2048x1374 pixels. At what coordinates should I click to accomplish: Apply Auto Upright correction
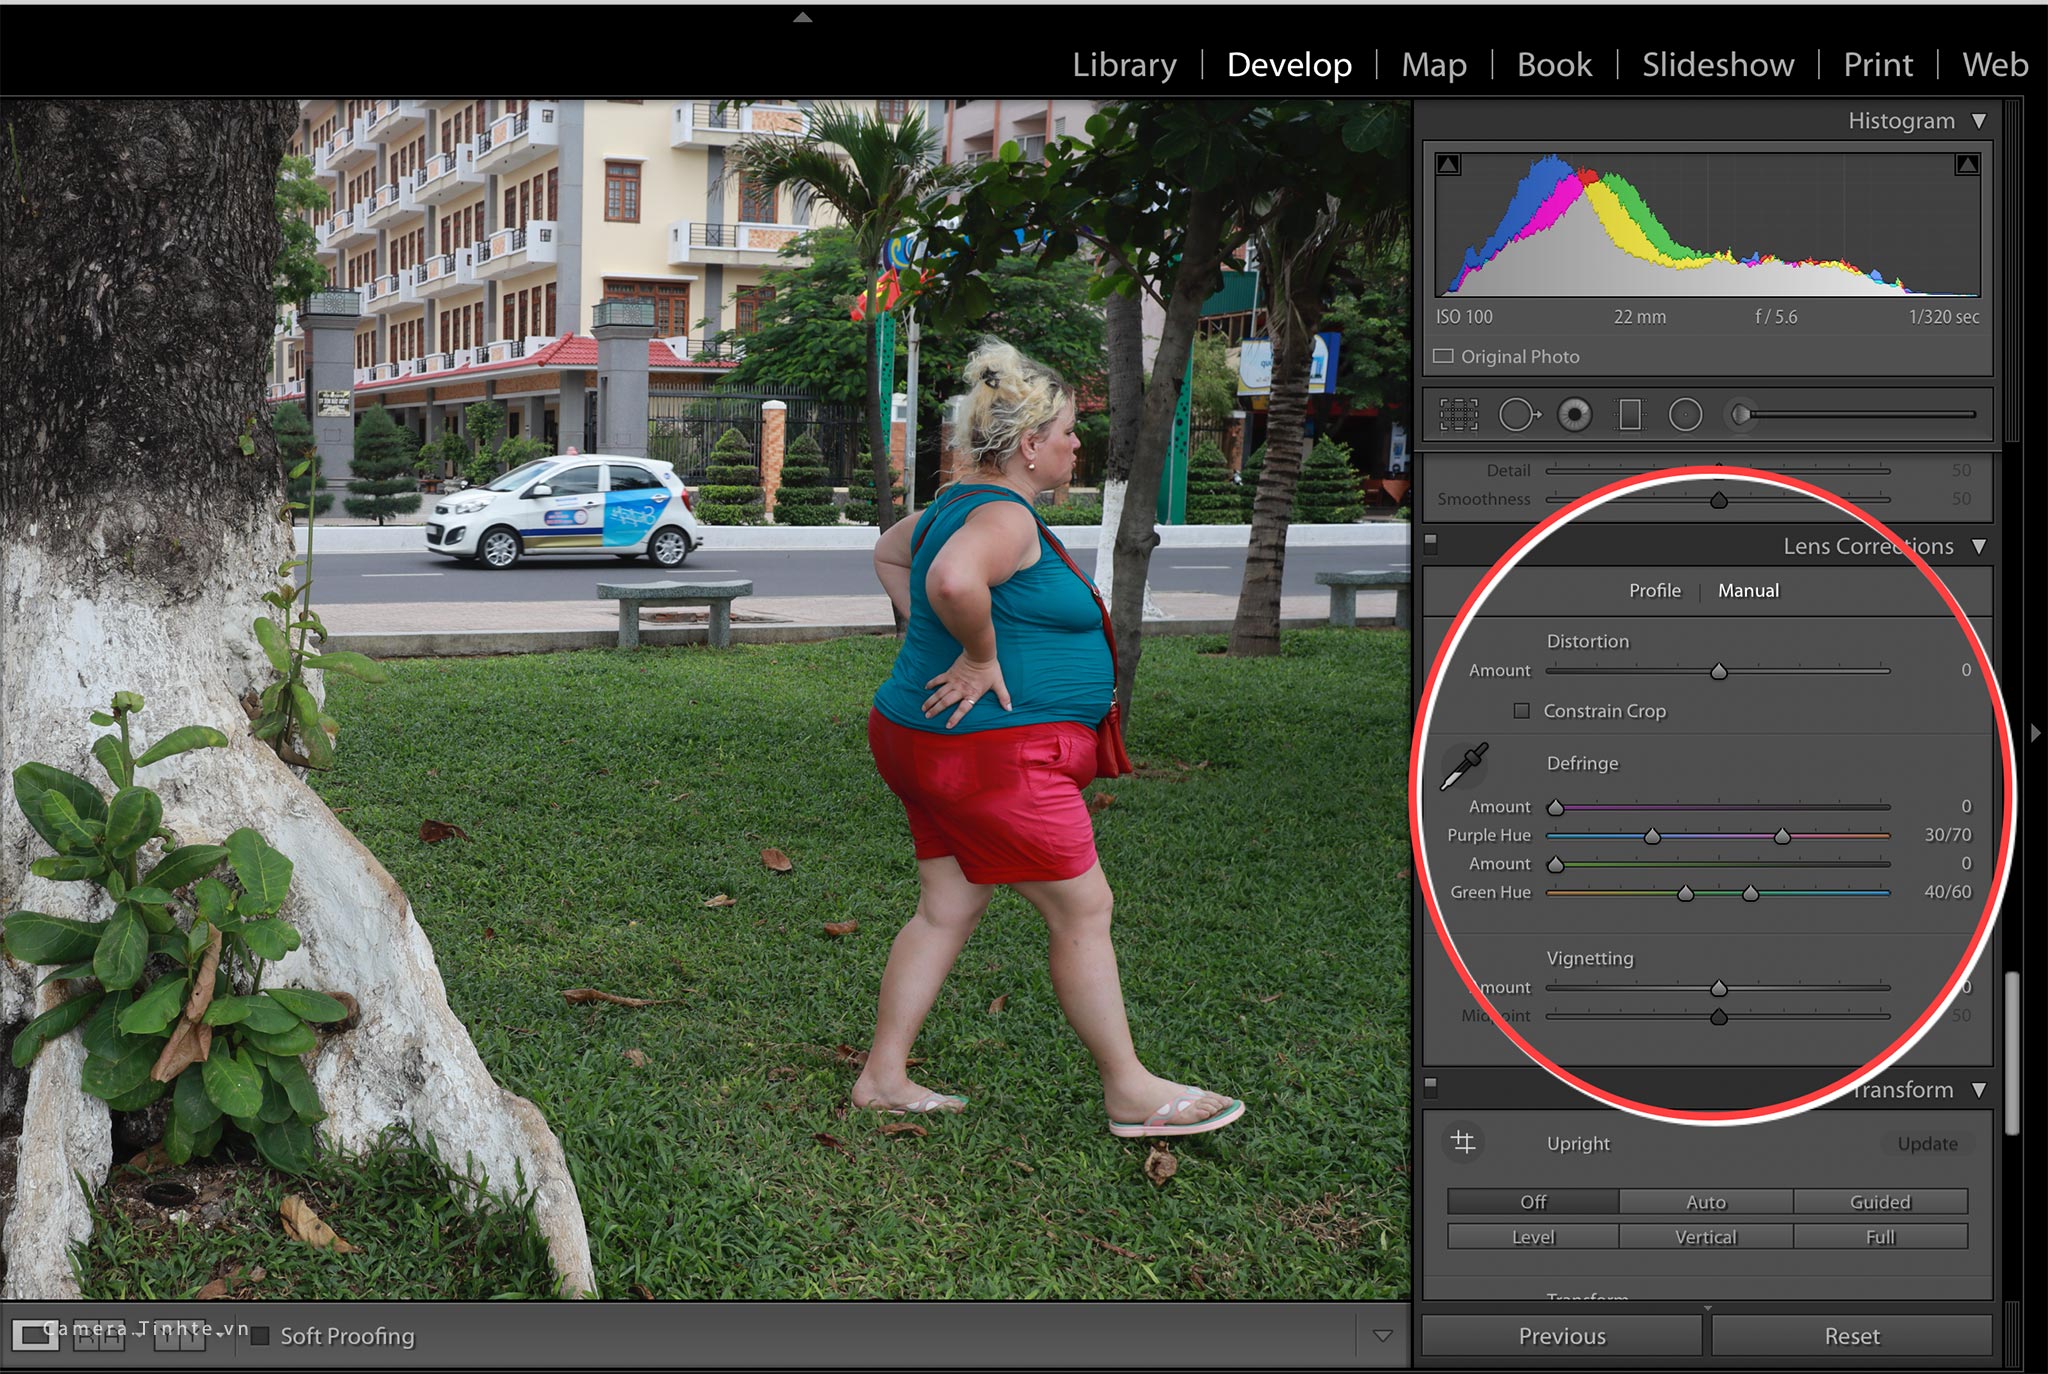pos(1706,1202)
